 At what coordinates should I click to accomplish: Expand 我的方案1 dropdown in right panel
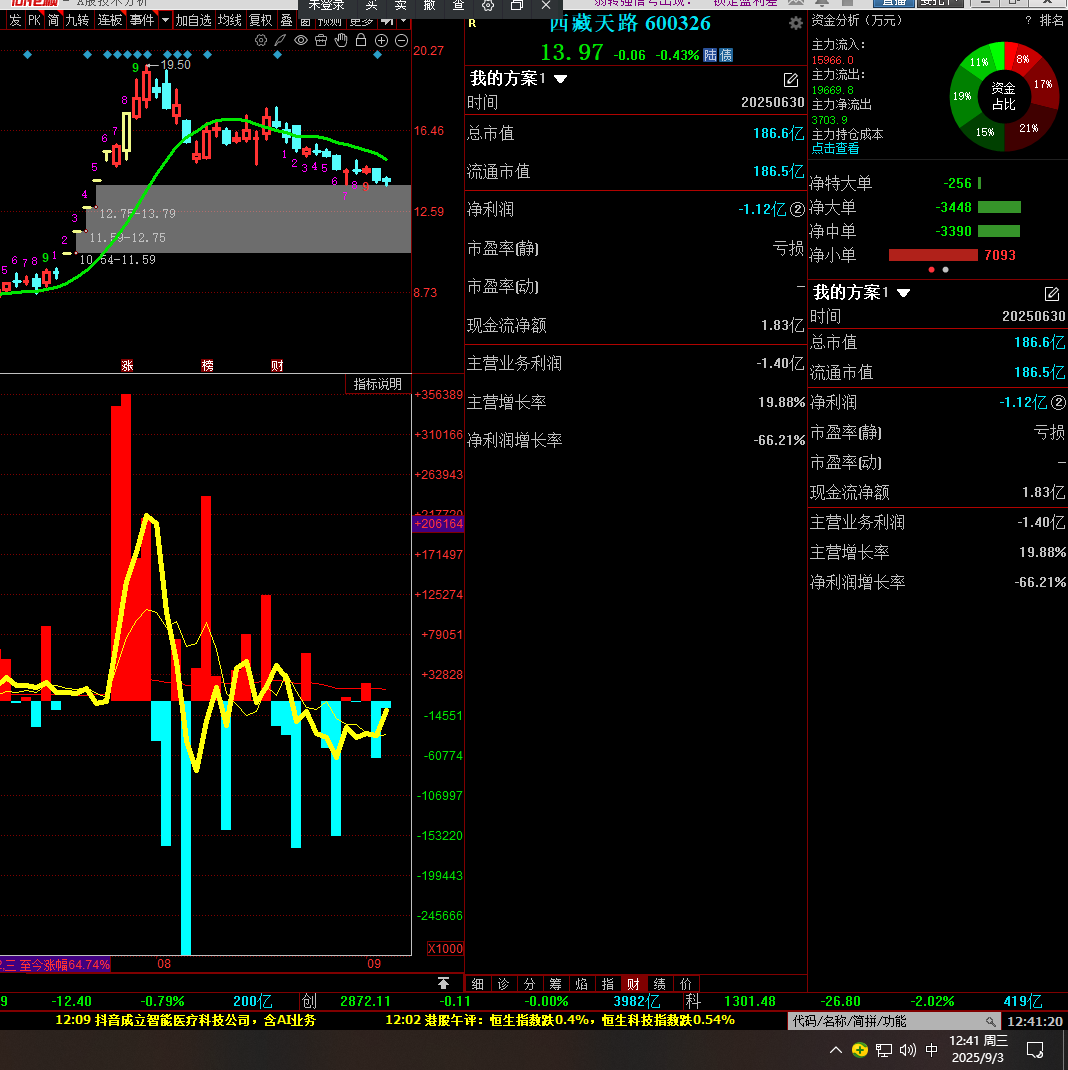pos(904,293)
